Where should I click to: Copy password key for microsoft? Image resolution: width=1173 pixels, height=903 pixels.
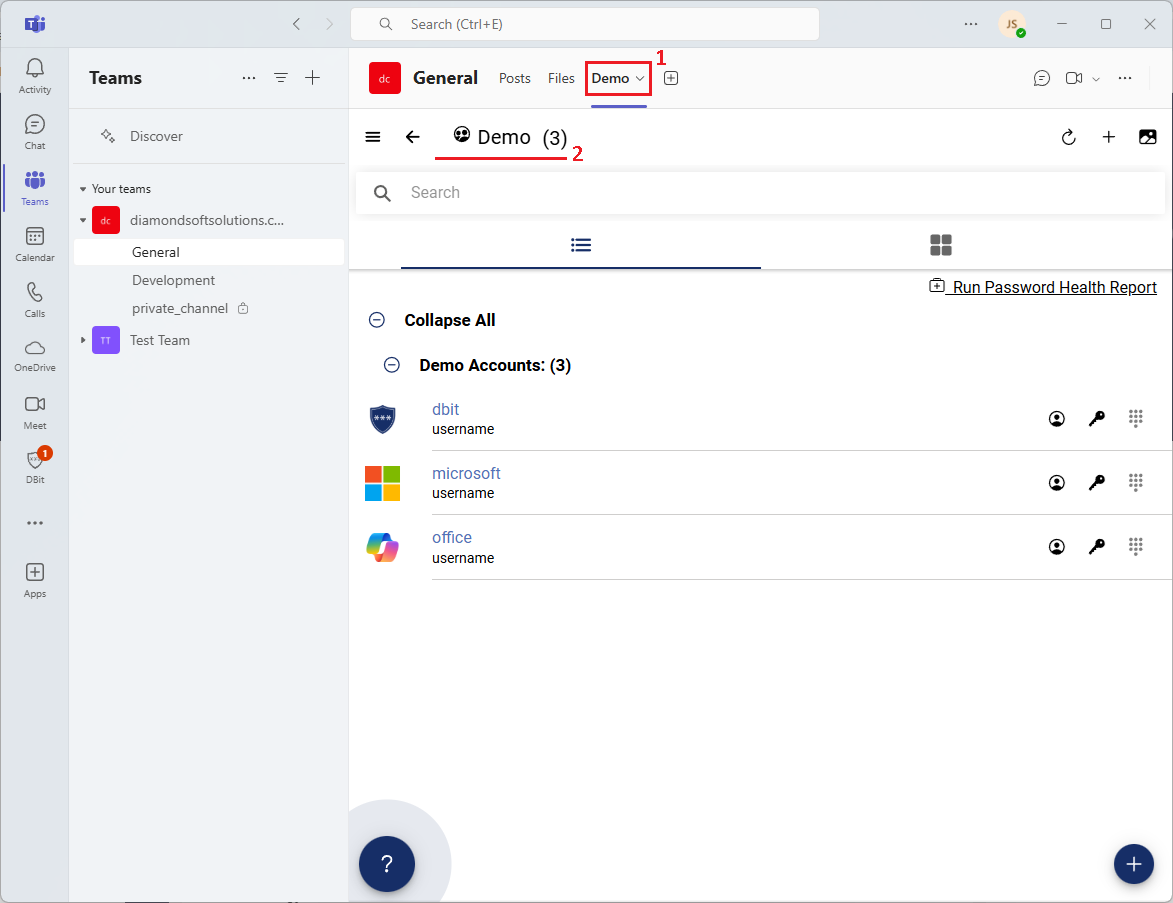pos(1096,483)
